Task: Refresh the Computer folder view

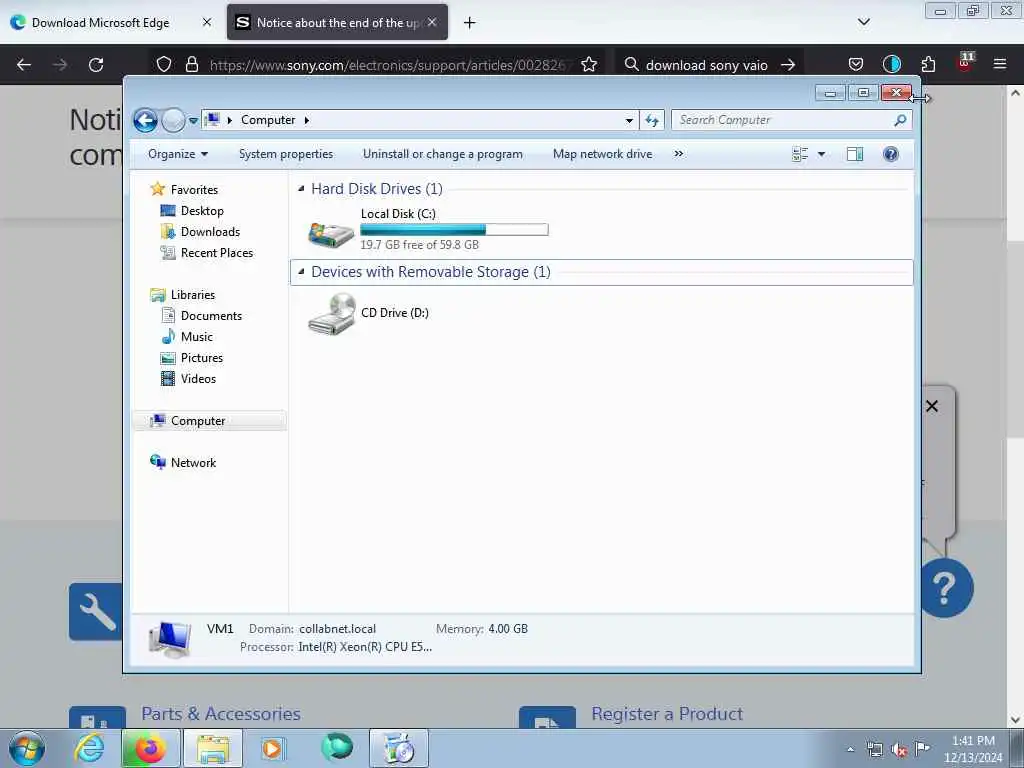Action: (x=652, y=120)
